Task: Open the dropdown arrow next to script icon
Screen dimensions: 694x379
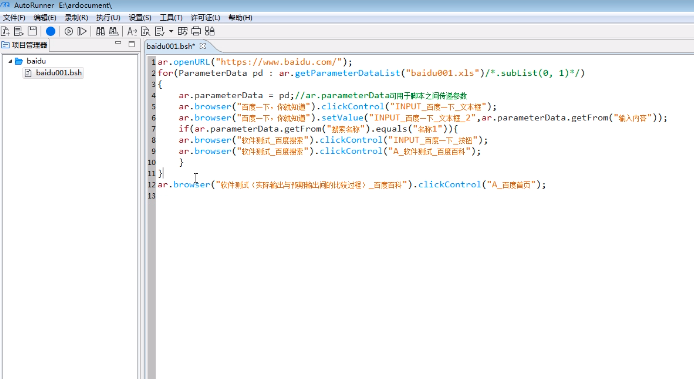Action: tap(171, 31)
